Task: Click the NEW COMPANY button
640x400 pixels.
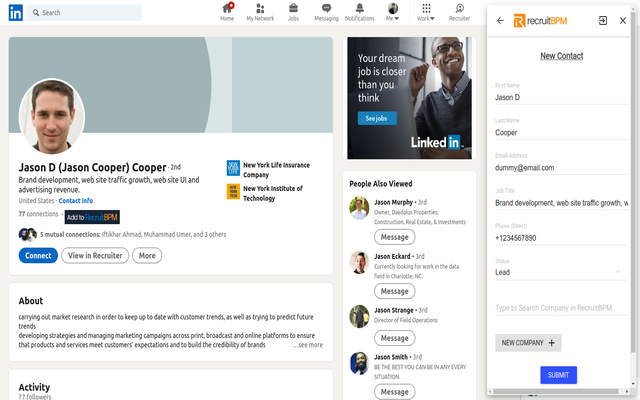Action: coord(528,343)
